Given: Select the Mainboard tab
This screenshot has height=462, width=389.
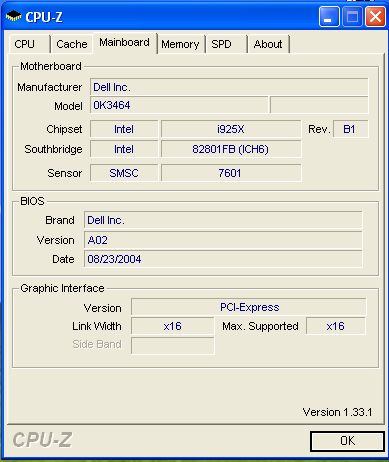Looking at the screenshot, I should 124,43.
